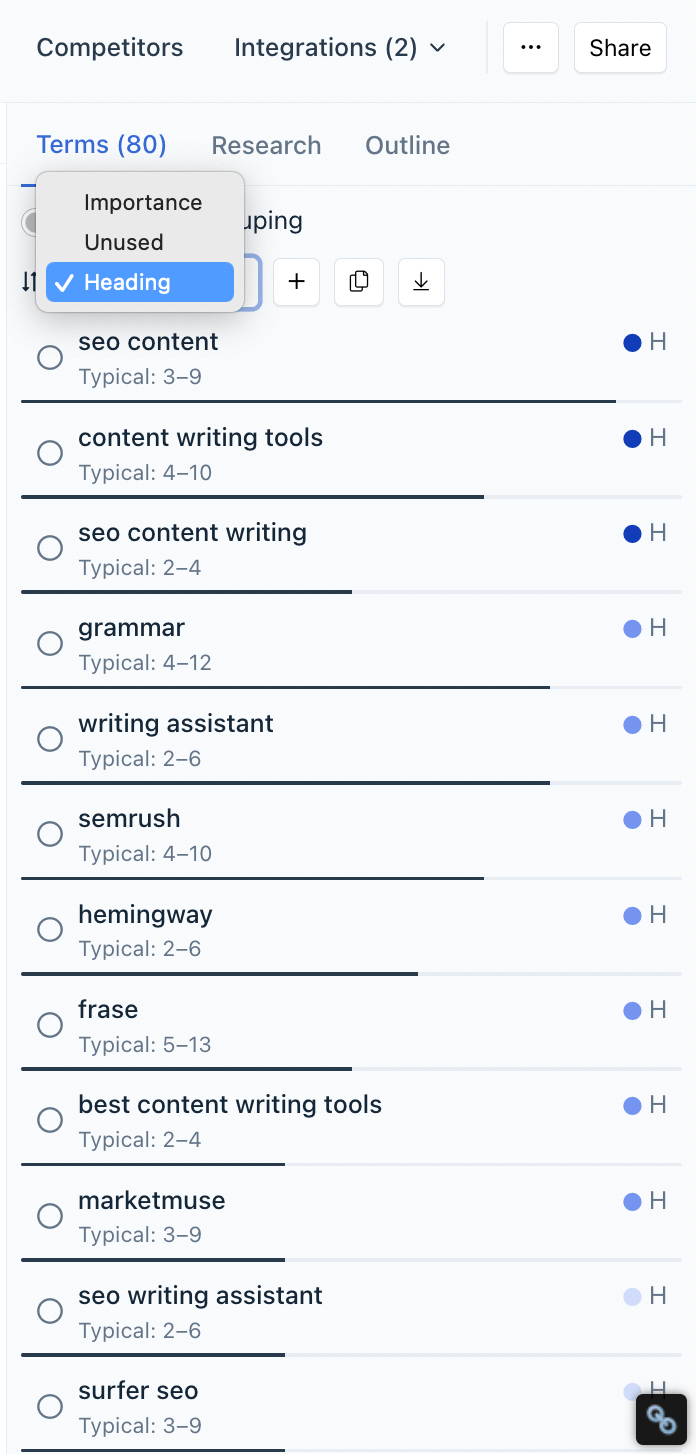Viewport: 696px width, 1454px height.
Task: Open the Competitors link
Action: click(110, 48)
